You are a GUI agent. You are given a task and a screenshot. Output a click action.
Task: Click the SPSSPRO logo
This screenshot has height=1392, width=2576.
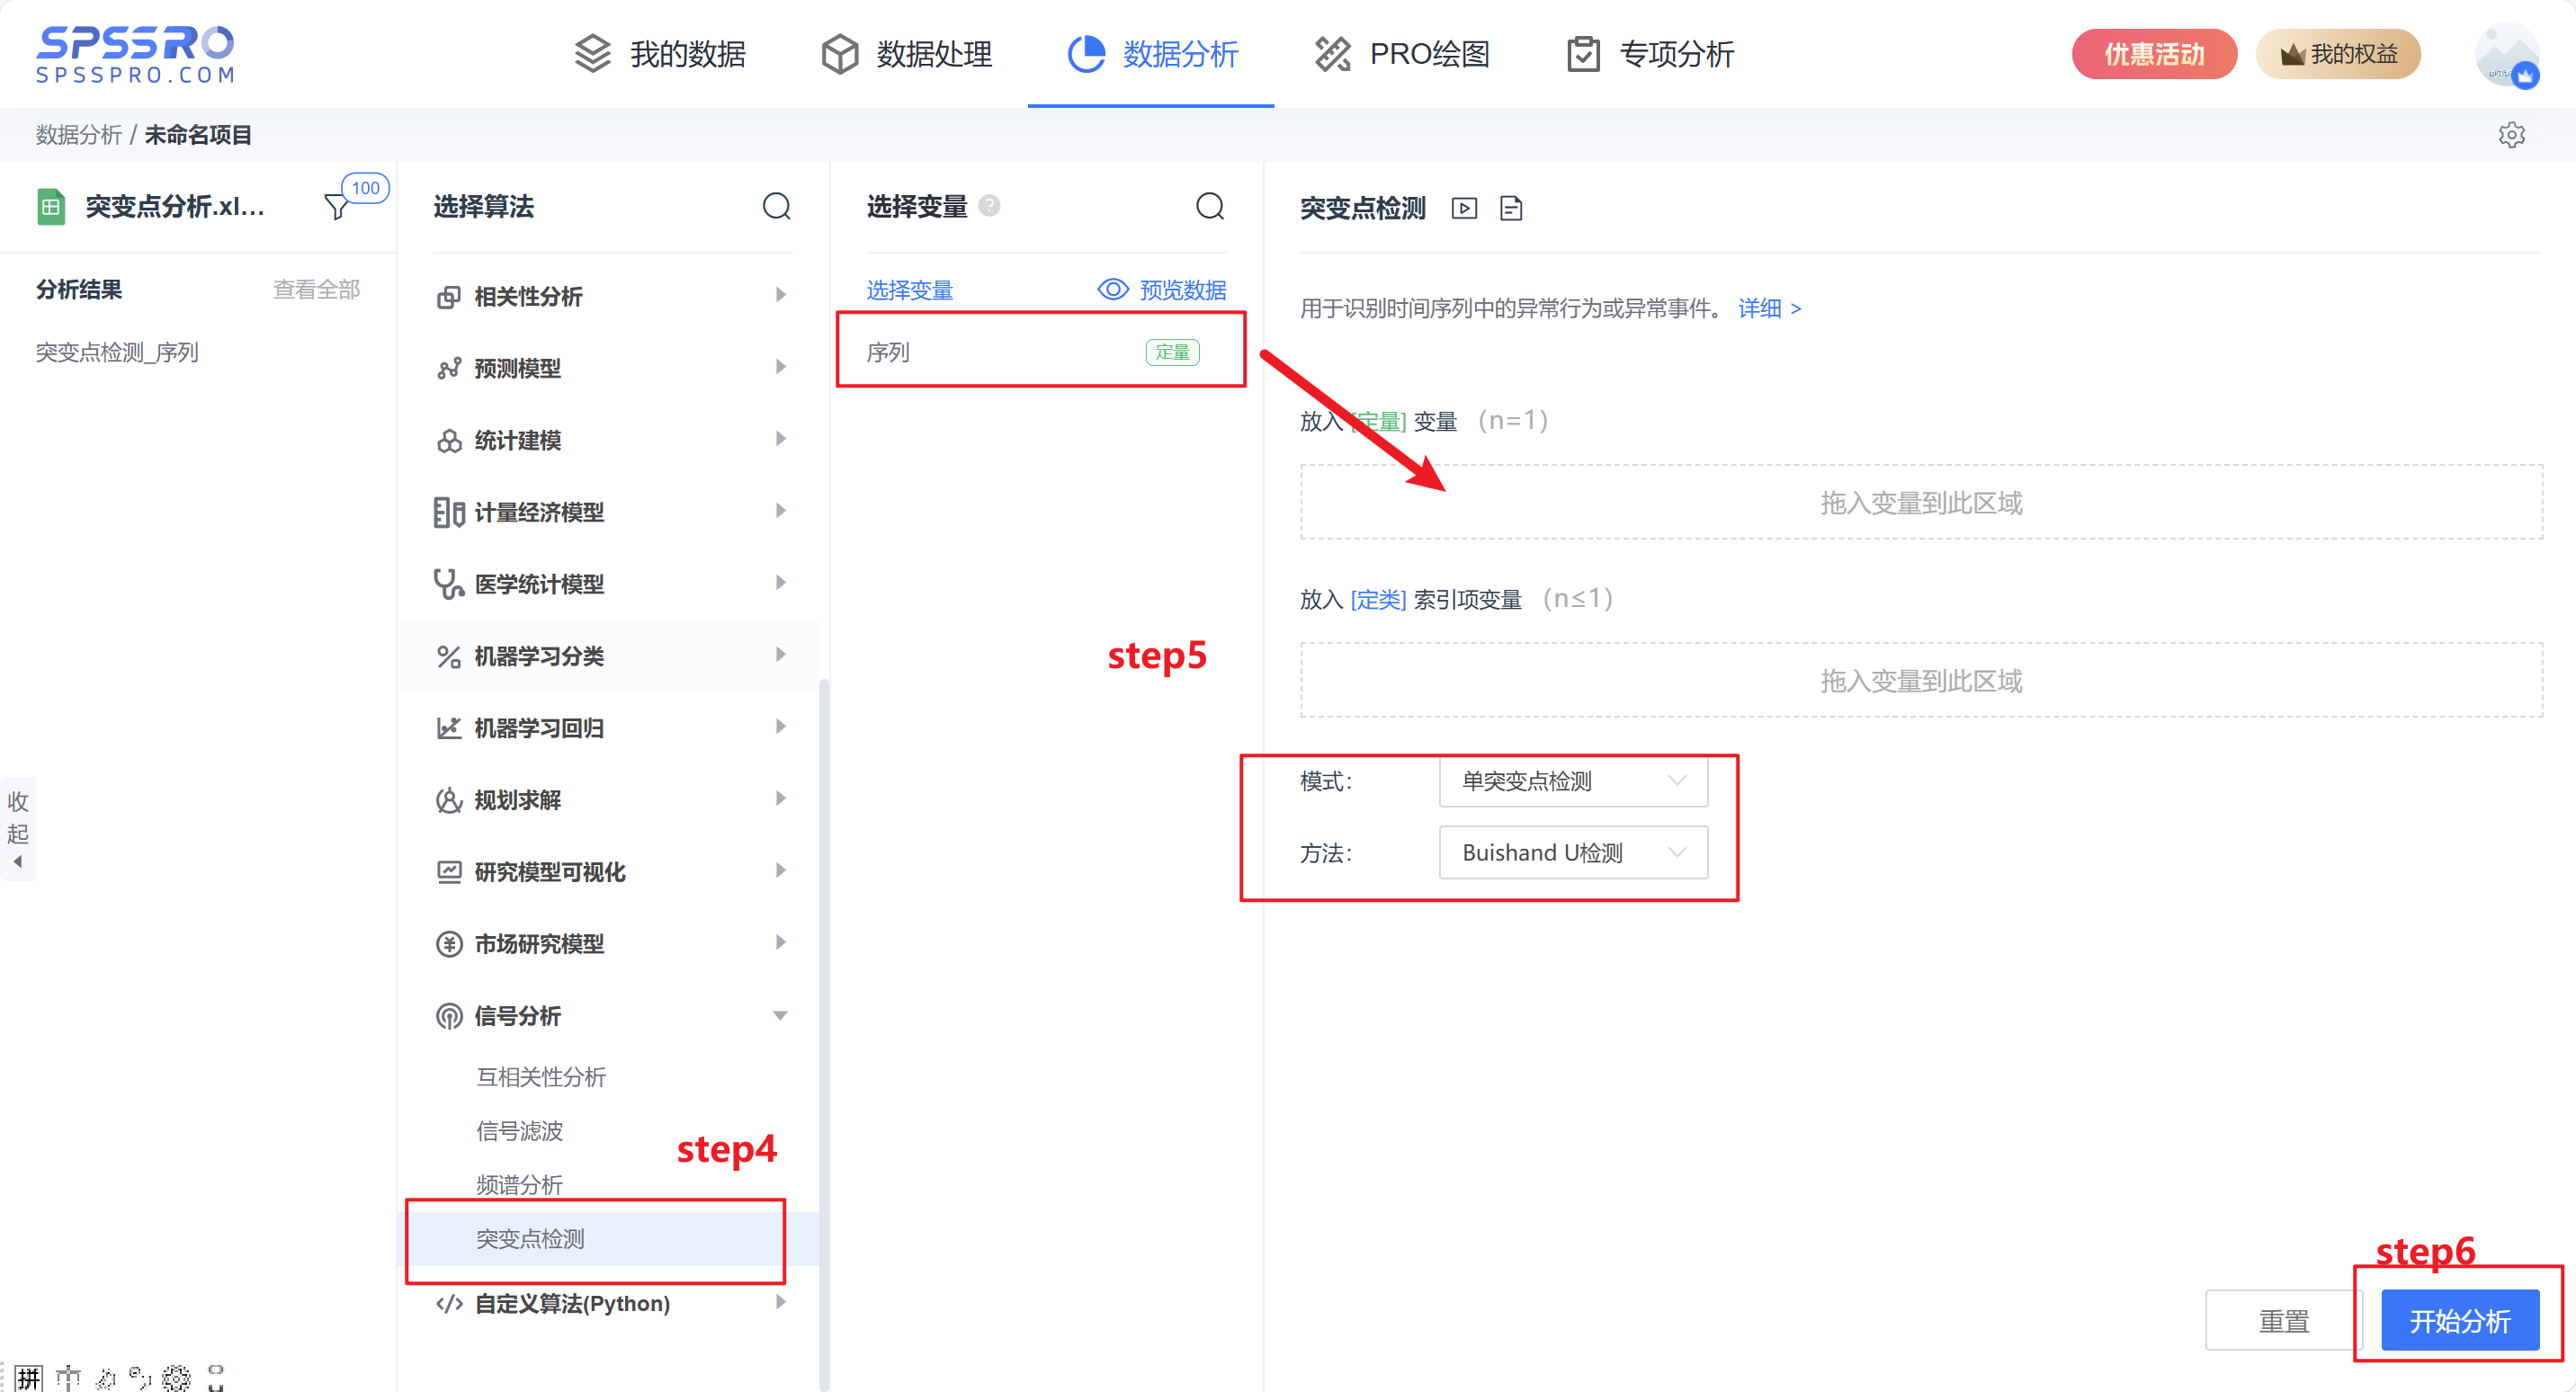pos(135,54)
